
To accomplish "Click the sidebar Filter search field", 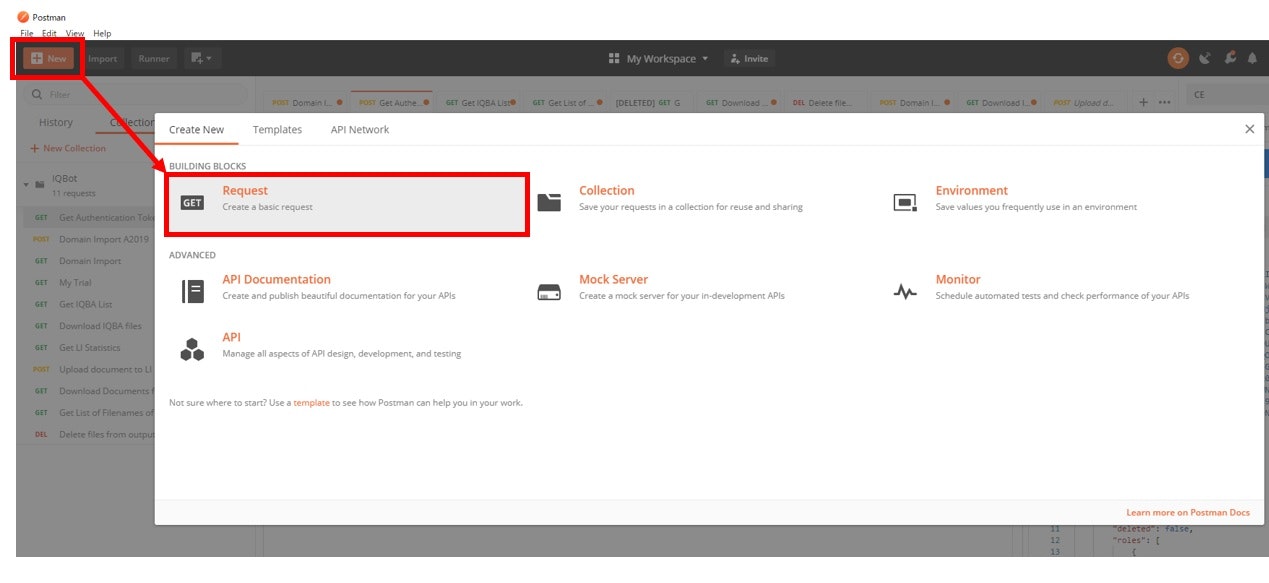I will pyautogui.click(x=137, y=94).
